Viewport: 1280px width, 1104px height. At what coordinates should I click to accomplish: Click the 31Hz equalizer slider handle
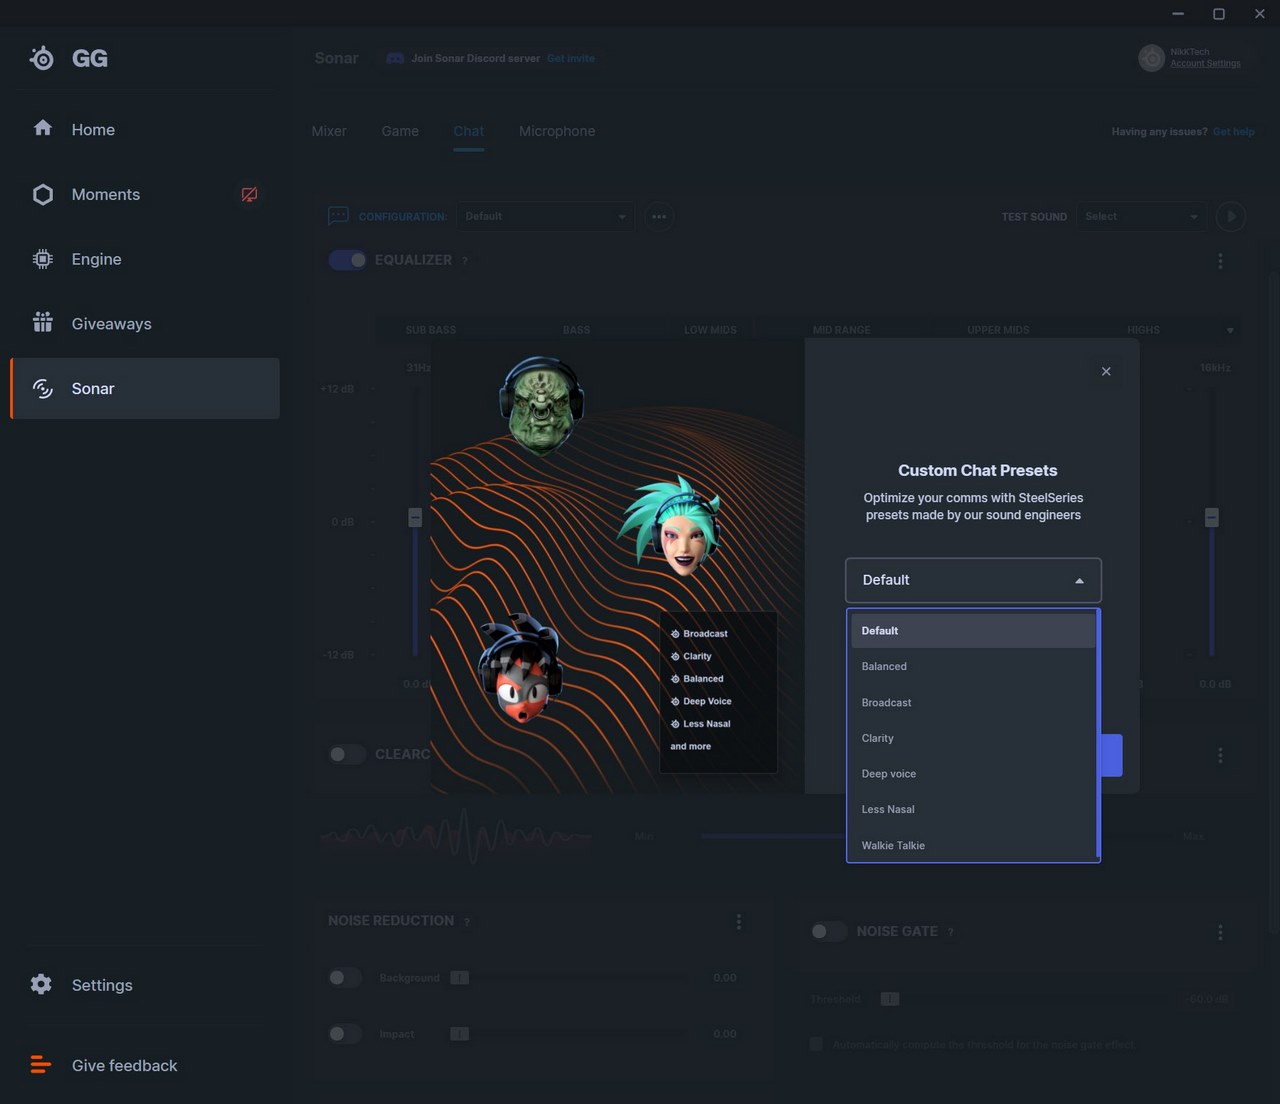tap(415, 517)
